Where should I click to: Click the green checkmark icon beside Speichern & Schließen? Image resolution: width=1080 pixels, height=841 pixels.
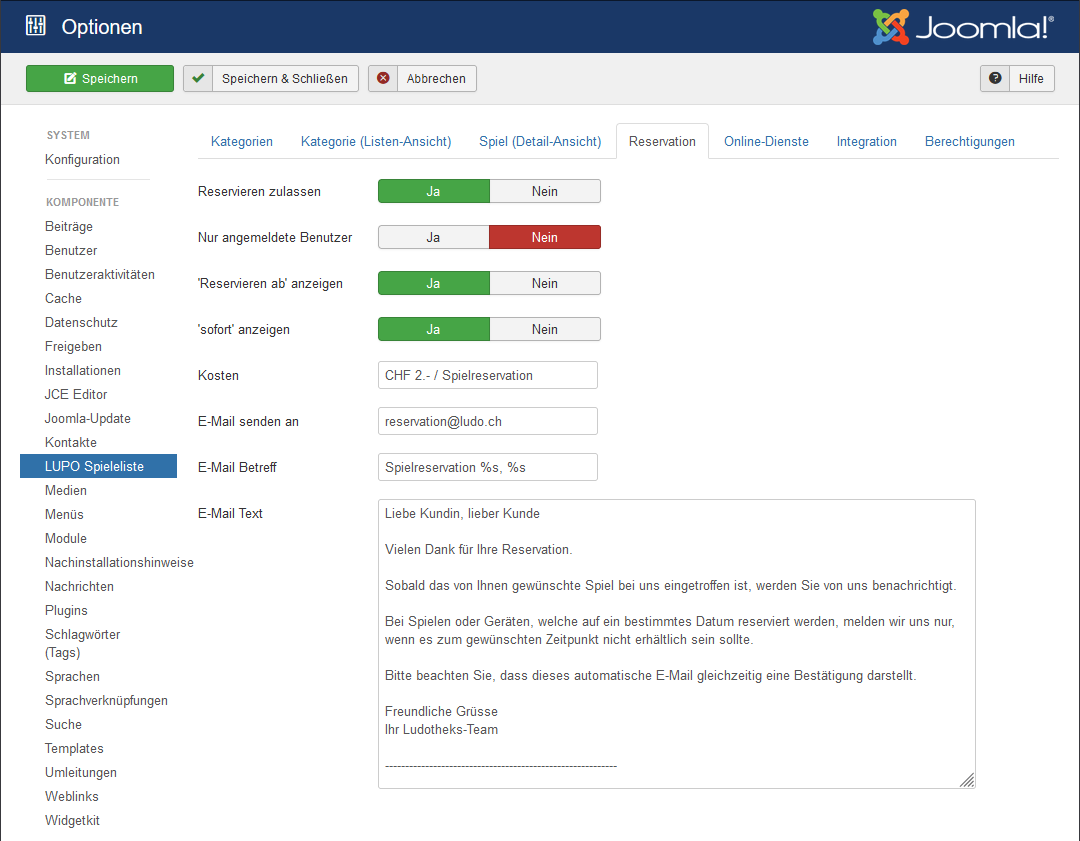click(x=198, y=79)
